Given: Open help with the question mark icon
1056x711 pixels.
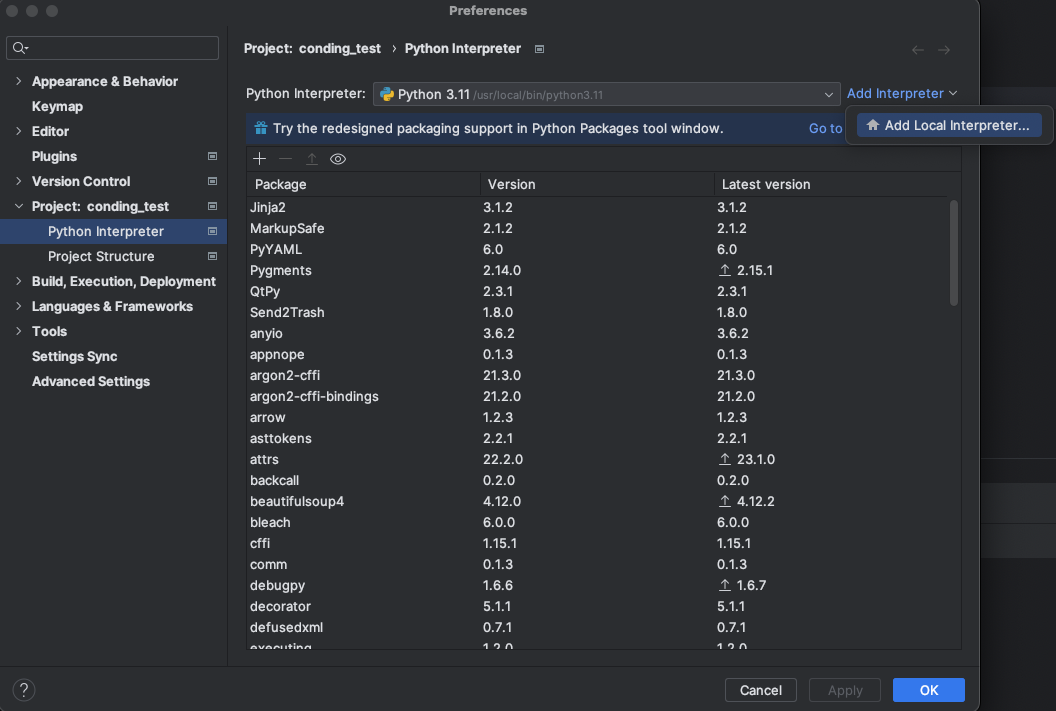Looking at the screenshot, I should (x=24, y=689).
